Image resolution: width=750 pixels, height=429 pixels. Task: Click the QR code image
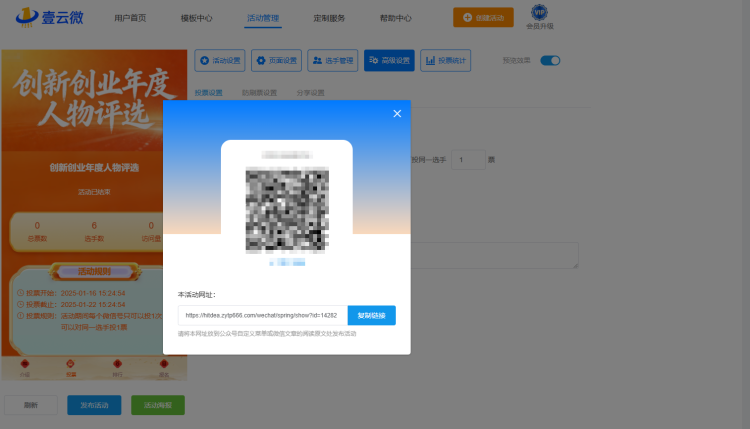[x=287, y=209]
